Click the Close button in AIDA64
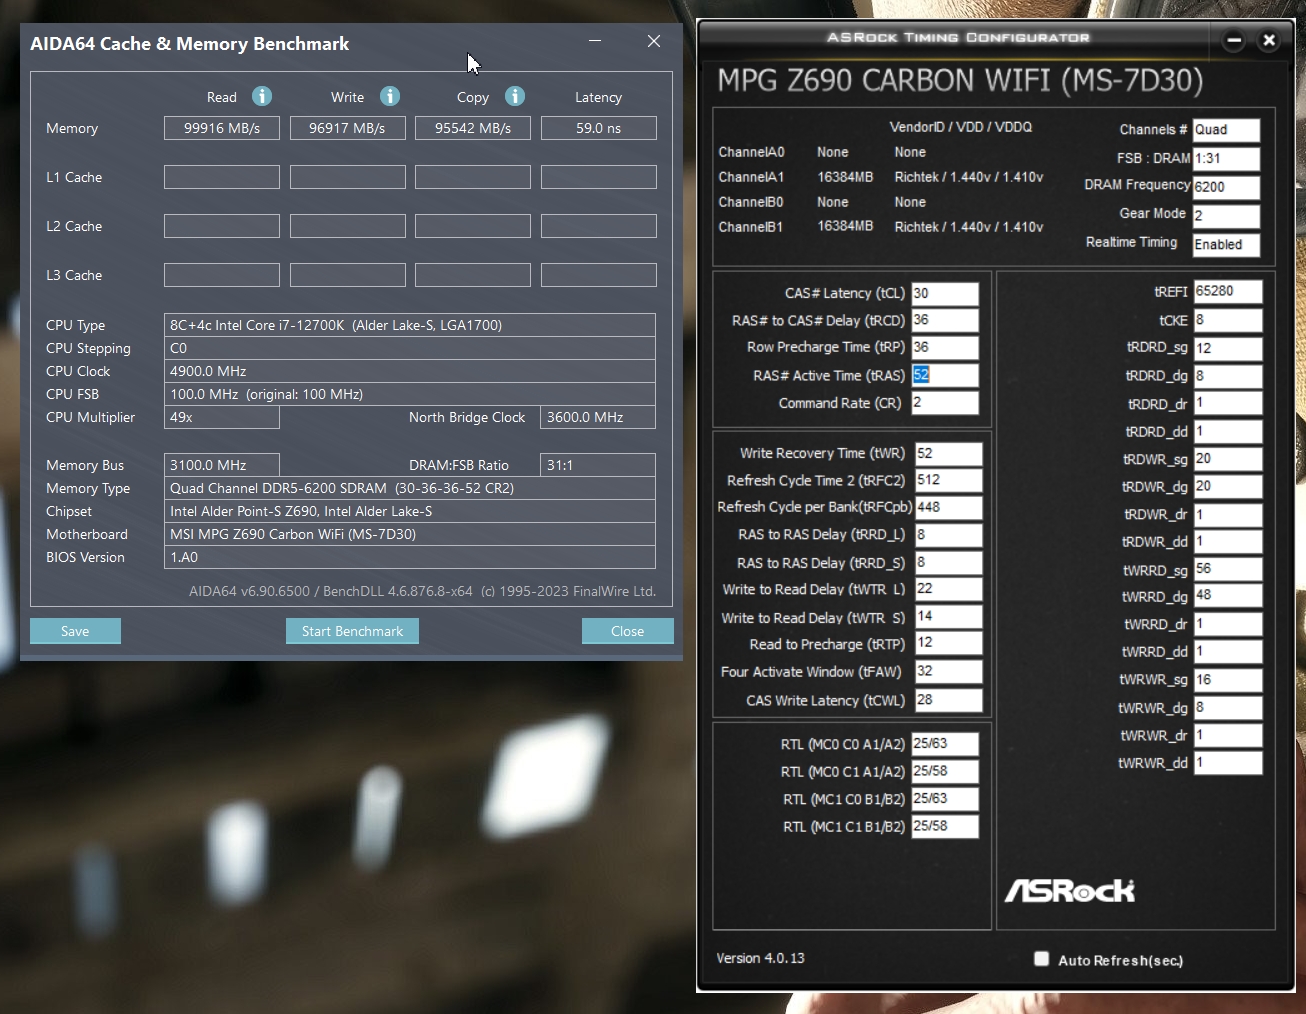1306x1014 pixels. pyautogui.click(x=627, y=631)
